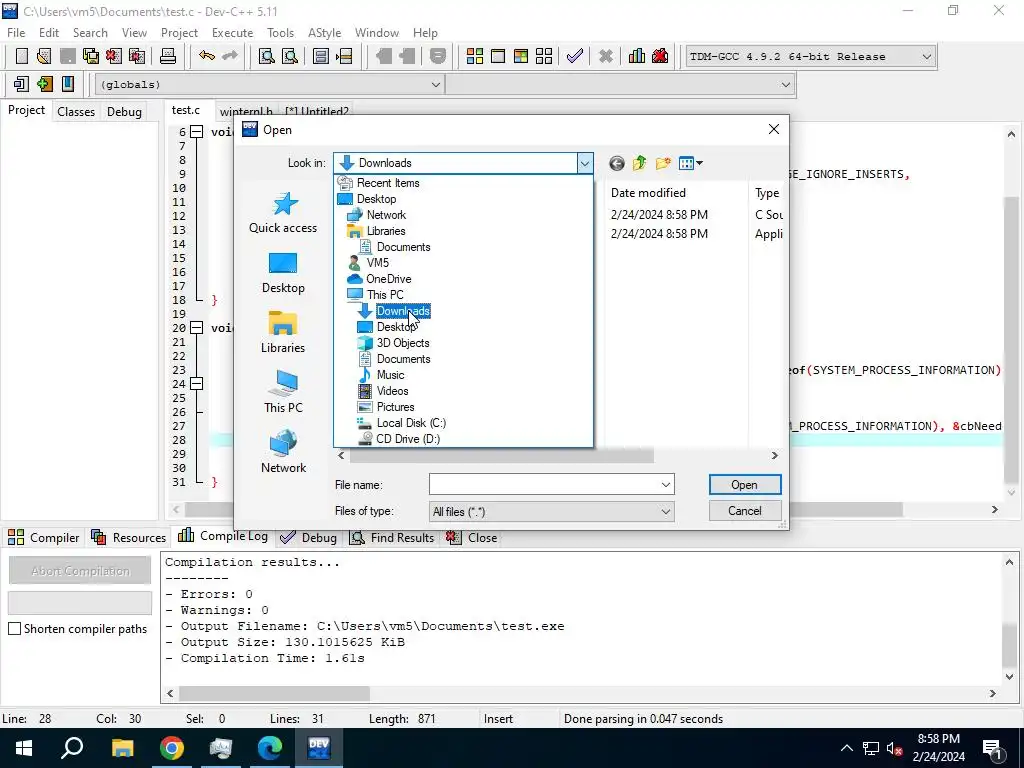Click the Save All toolbar icon
Image resolution: width=1024 pixels, height=768 pixels.
coord(91,56)
